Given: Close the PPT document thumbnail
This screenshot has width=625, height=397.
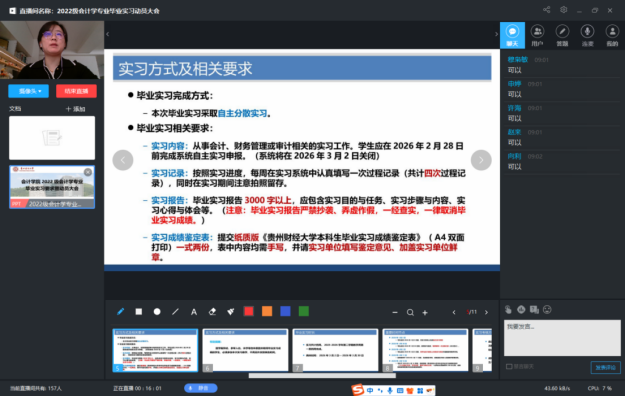Looking at the screenshot, I should coord(88,172).
